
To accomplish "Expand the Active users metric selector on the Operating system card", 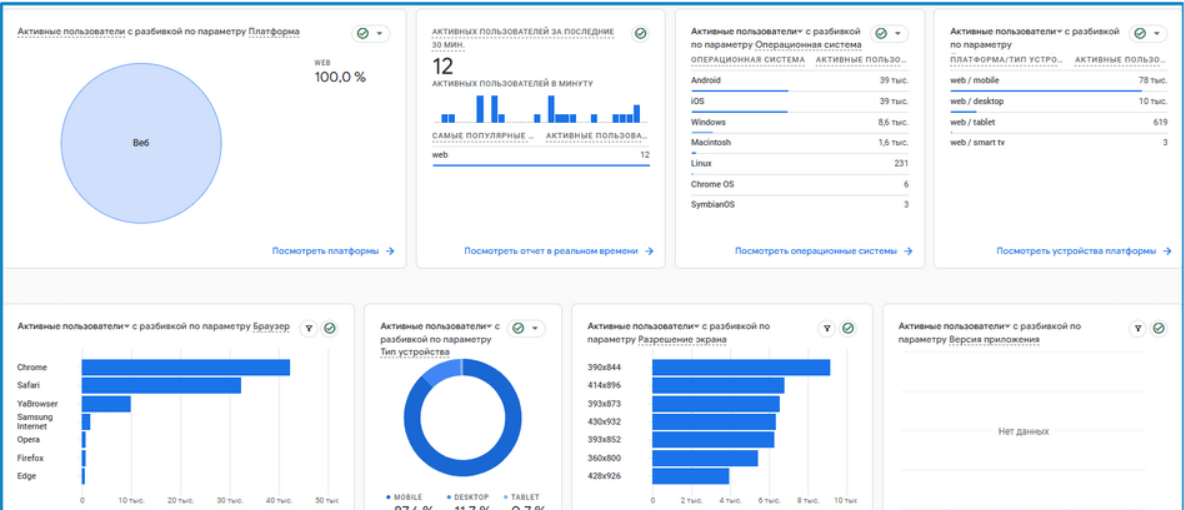I will click(x=800, y=32).
